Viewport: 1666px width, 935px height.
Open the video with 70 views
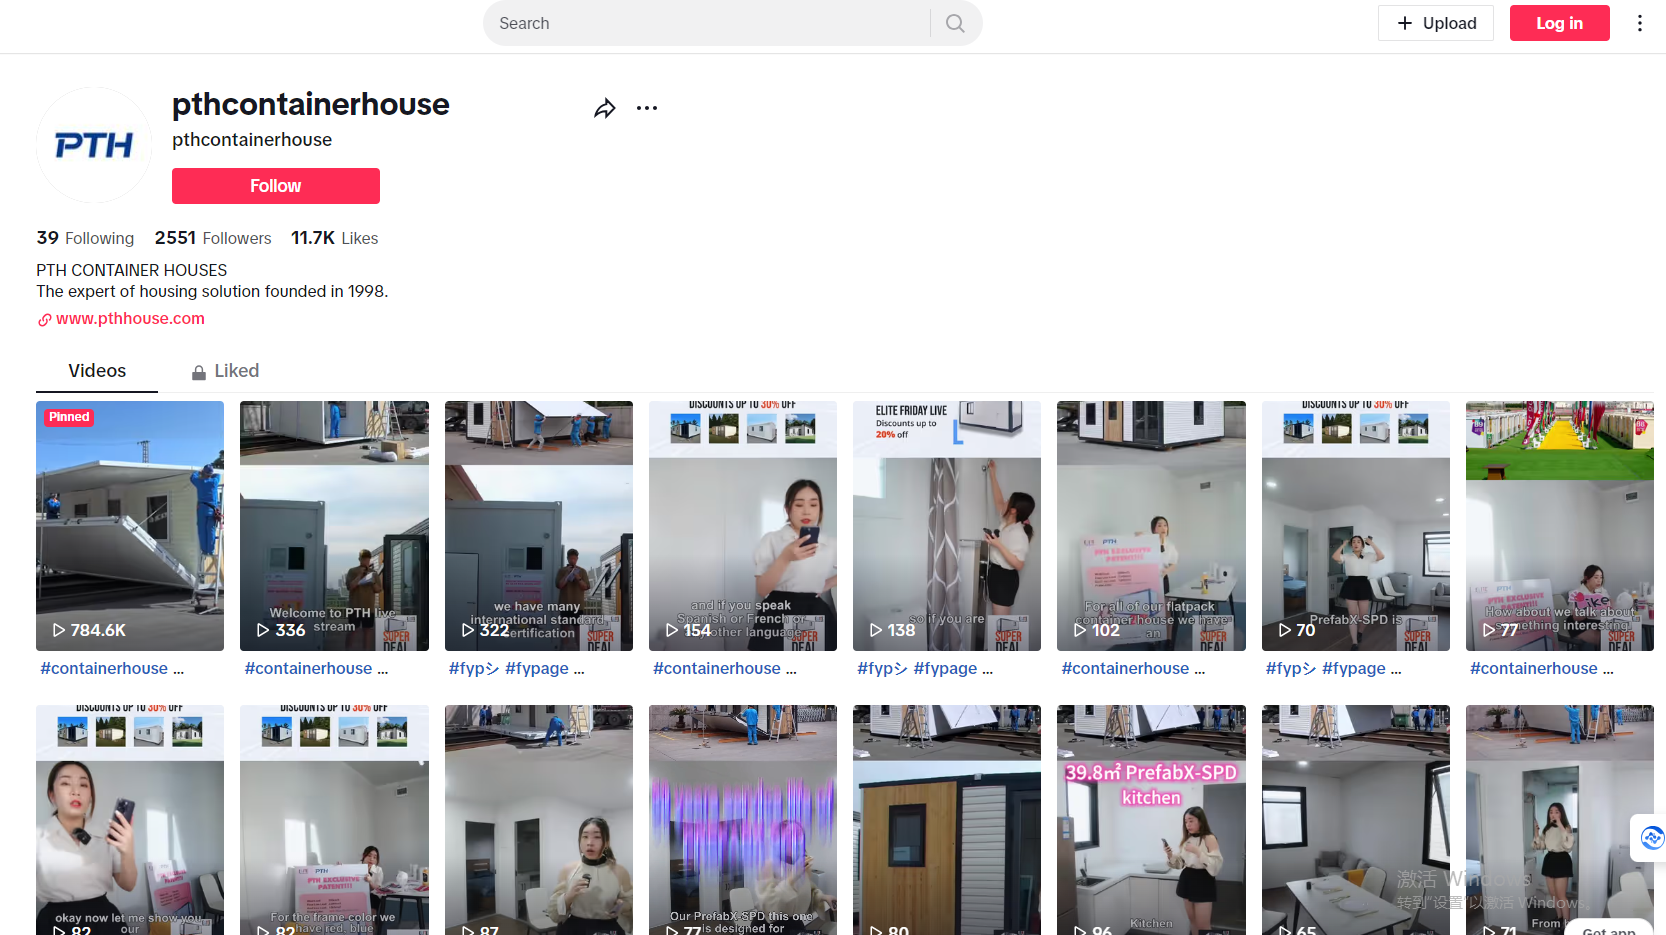1356,526
